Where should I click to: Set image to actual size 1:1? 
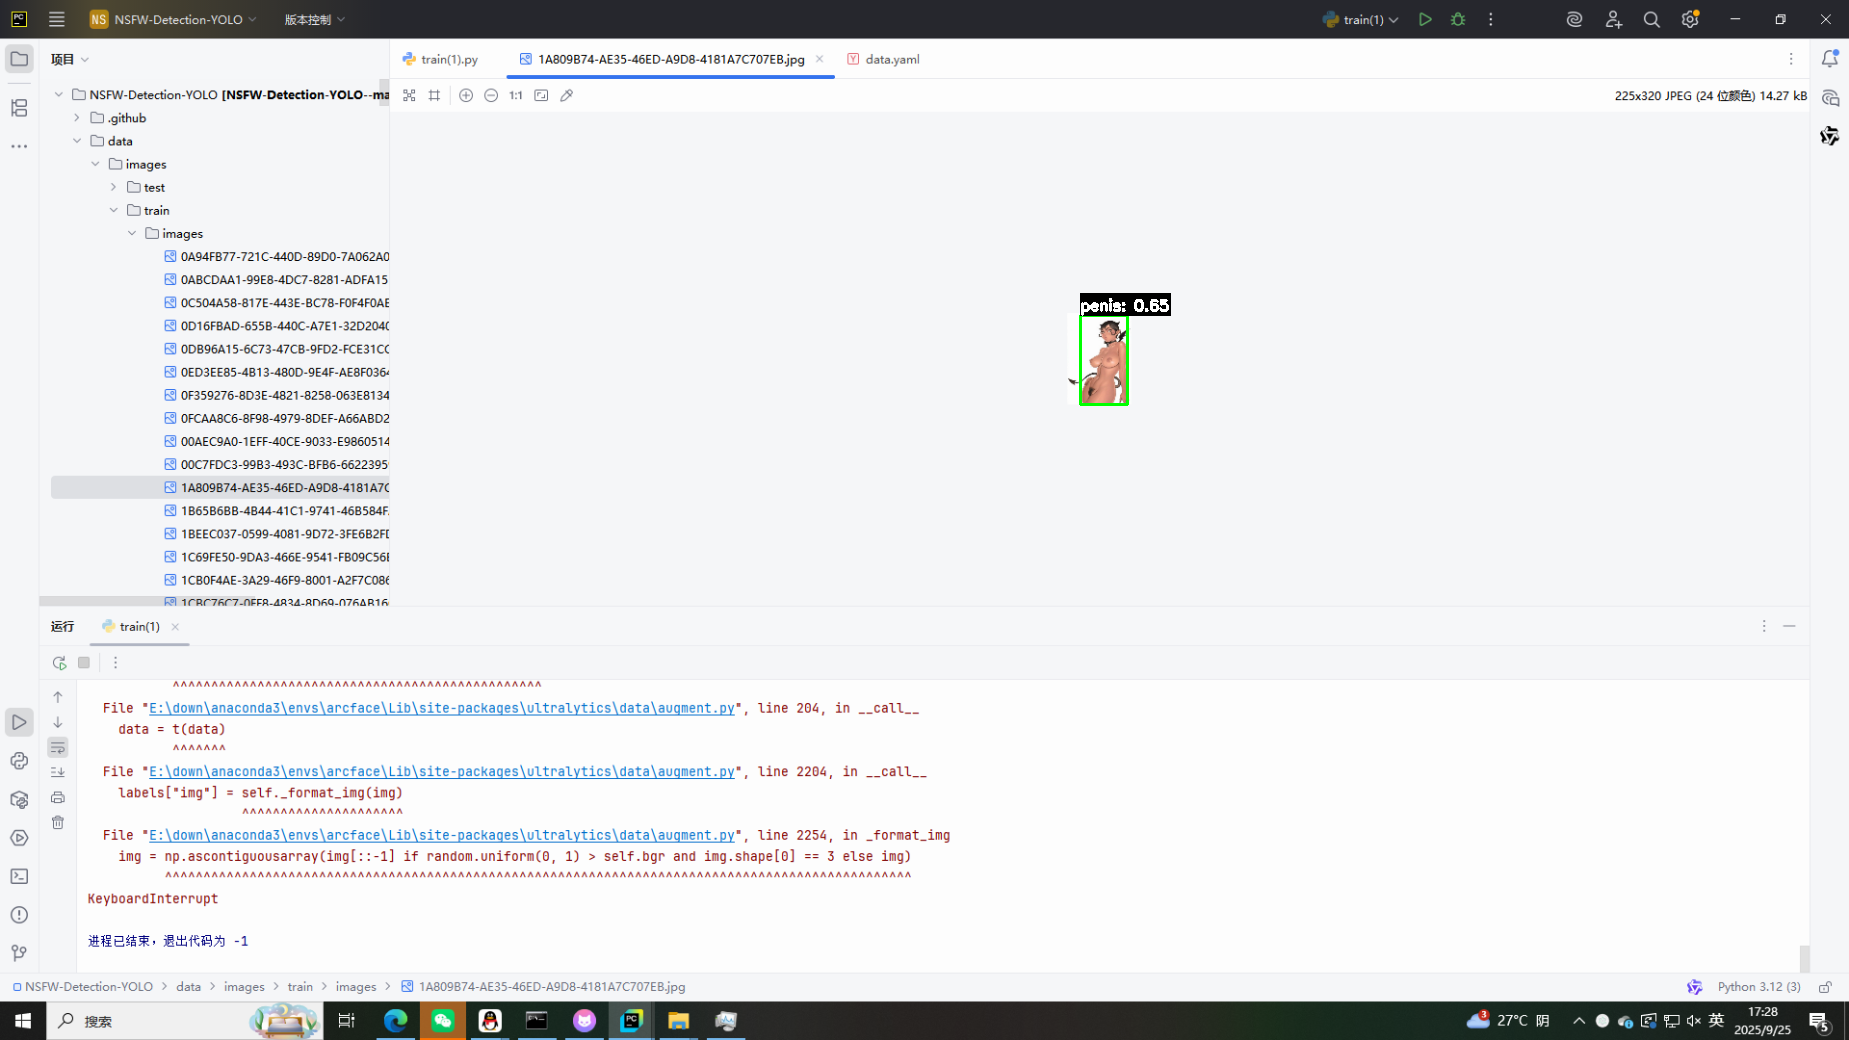point(516,95)
